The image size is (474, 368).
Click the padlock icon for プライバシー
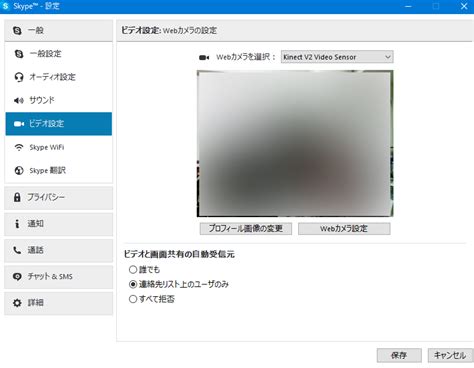[17, 197]
